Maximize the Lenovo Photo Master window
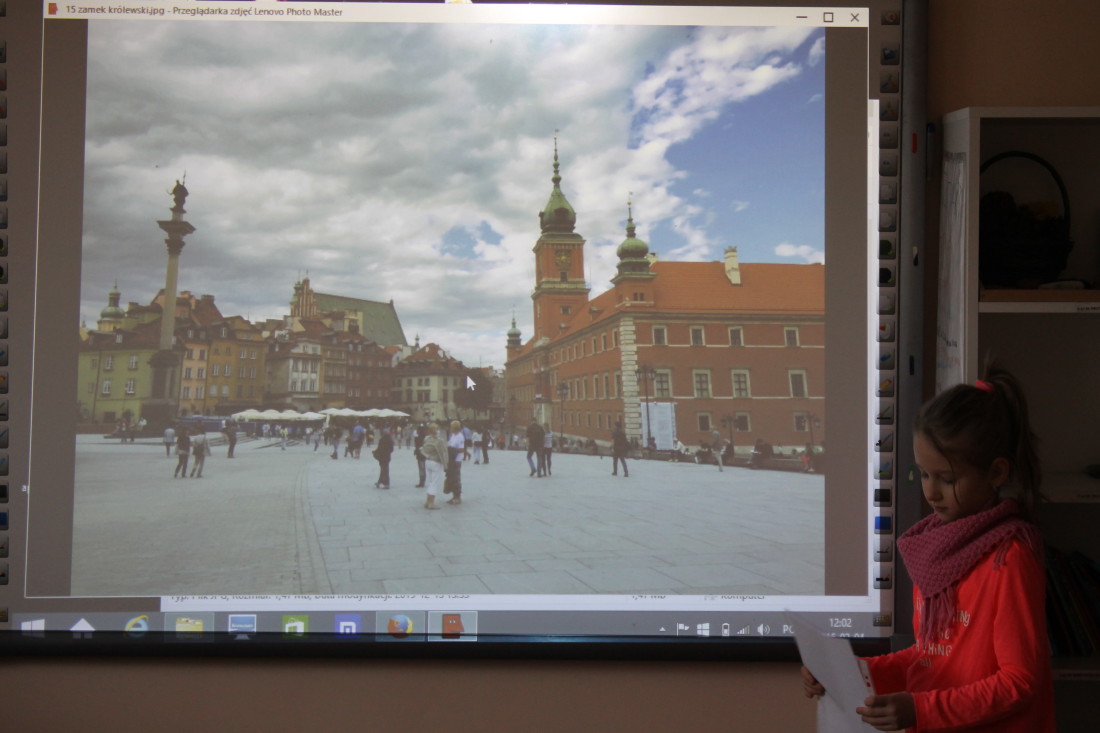Screen dimensions: 1100x733 coord(829,17)
